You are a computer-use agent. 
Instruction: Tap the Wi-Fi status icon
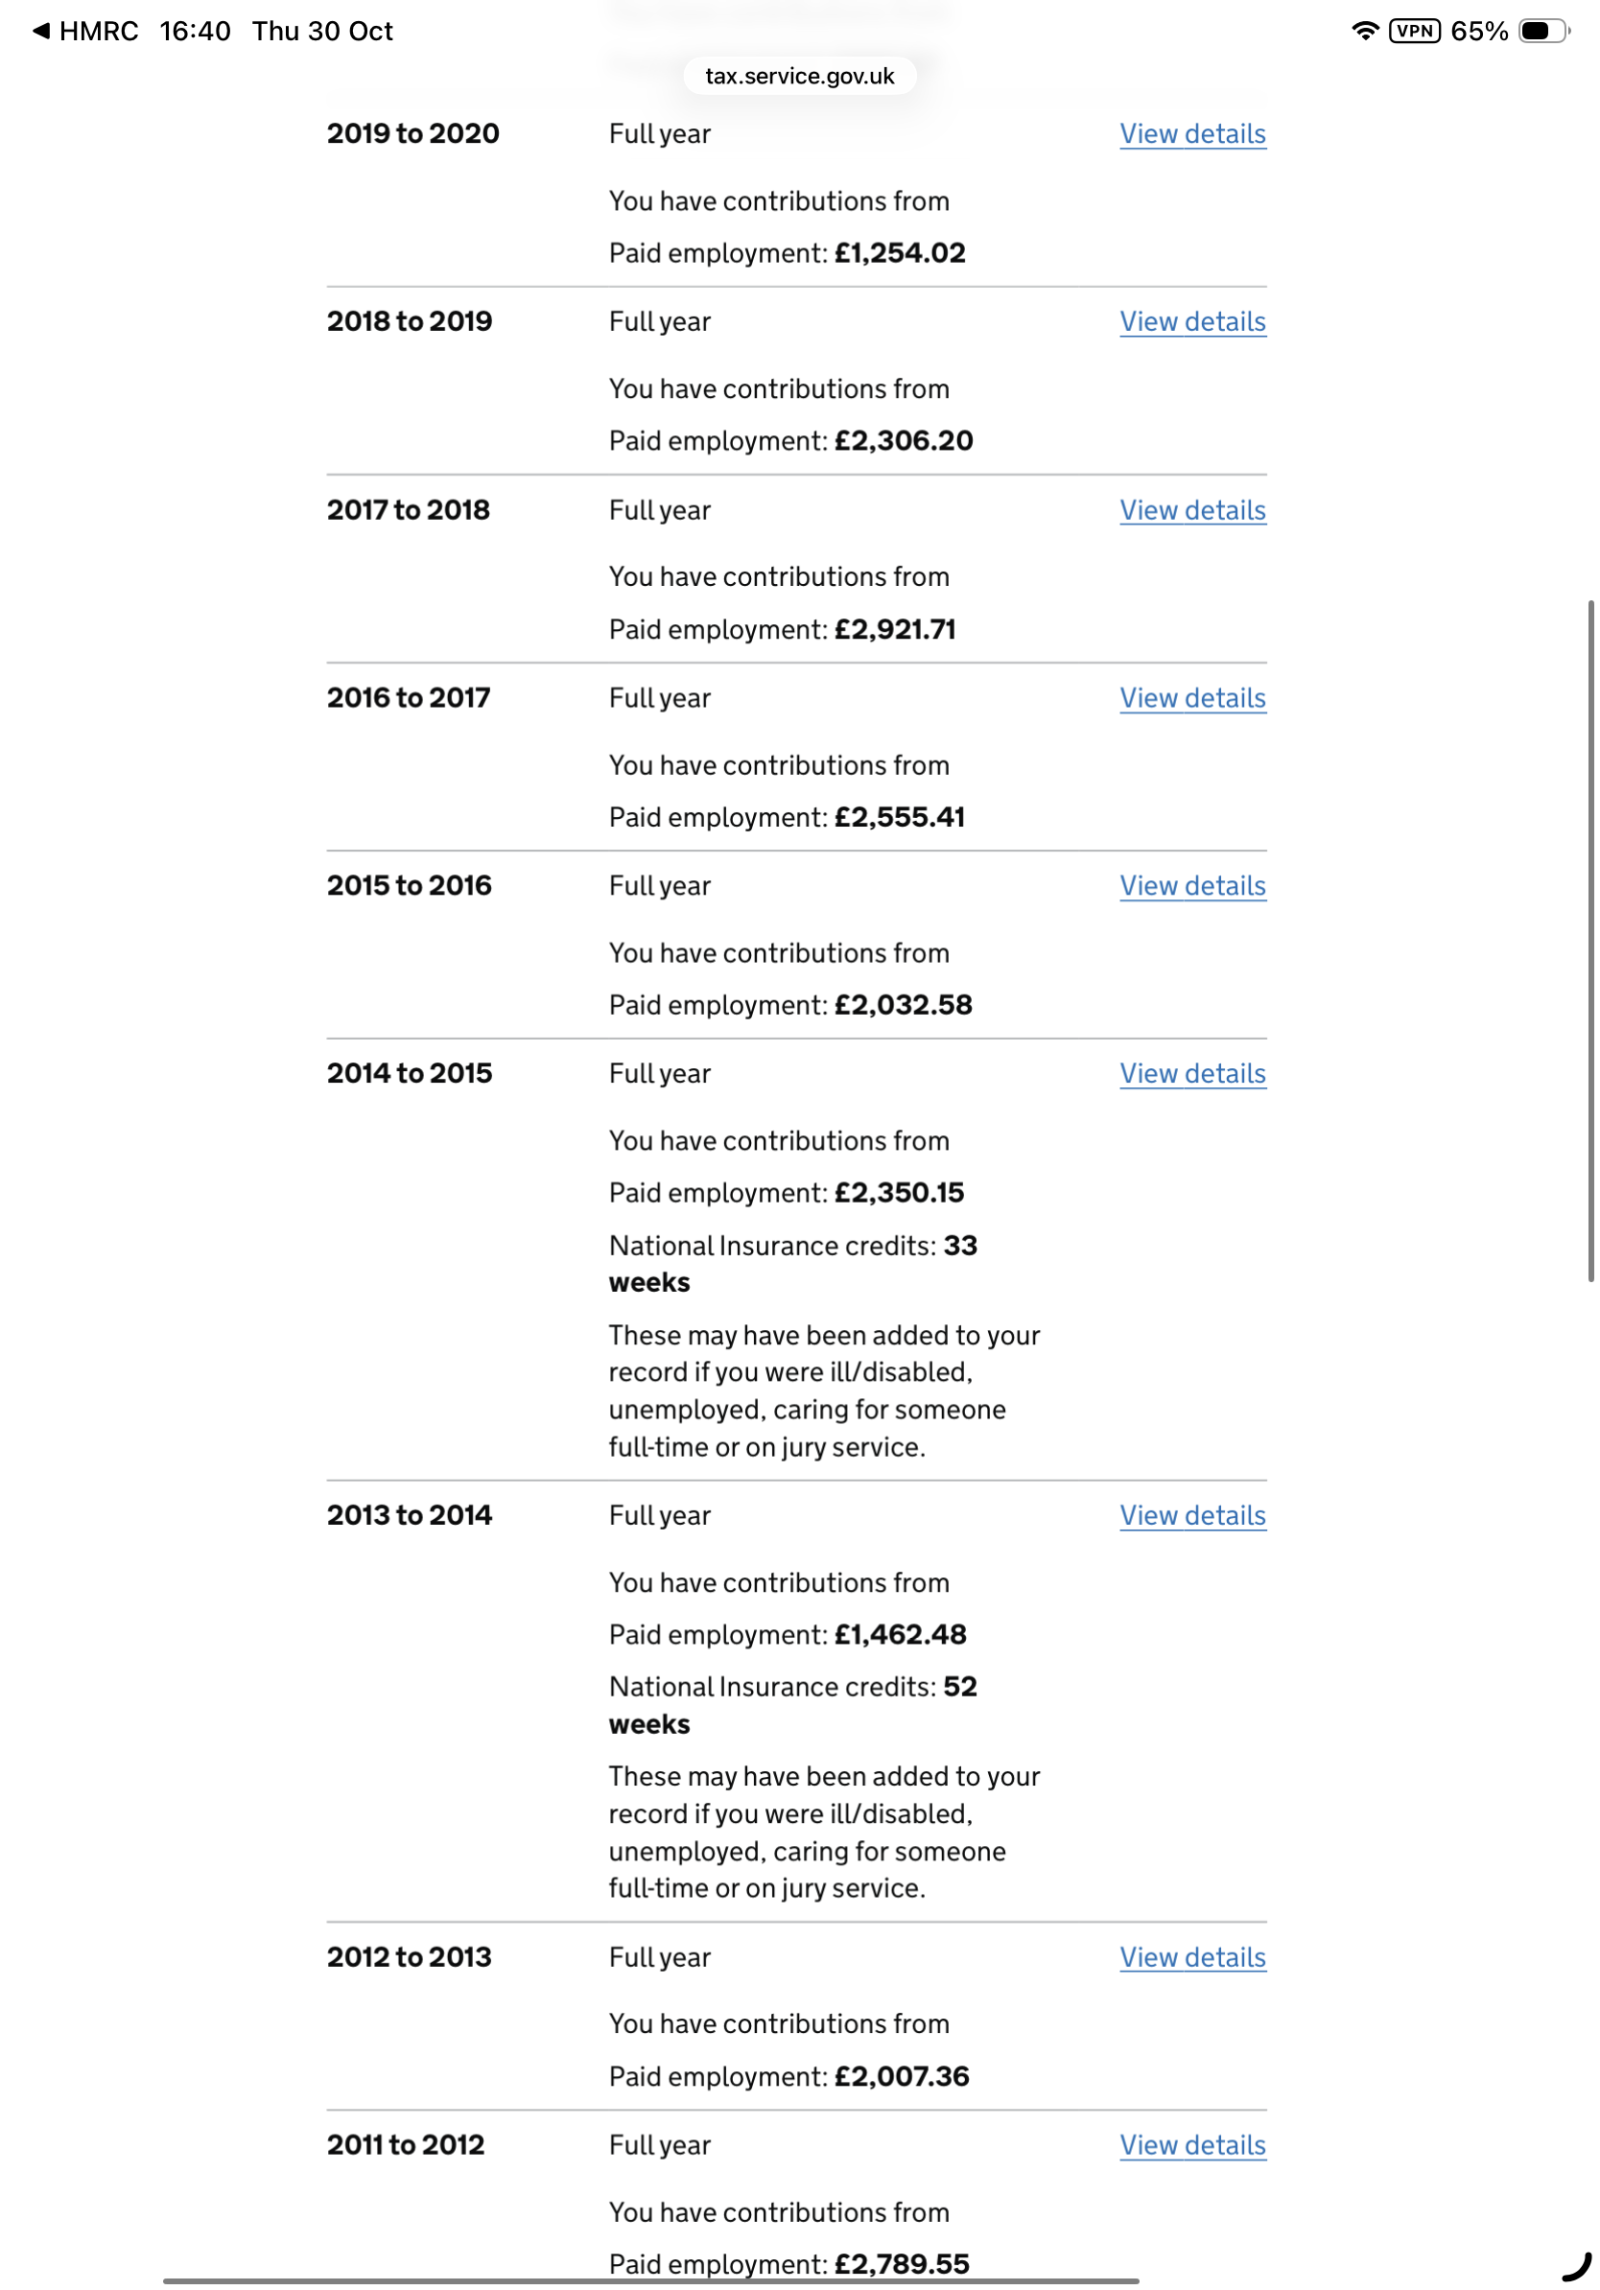coord(1364,31)
